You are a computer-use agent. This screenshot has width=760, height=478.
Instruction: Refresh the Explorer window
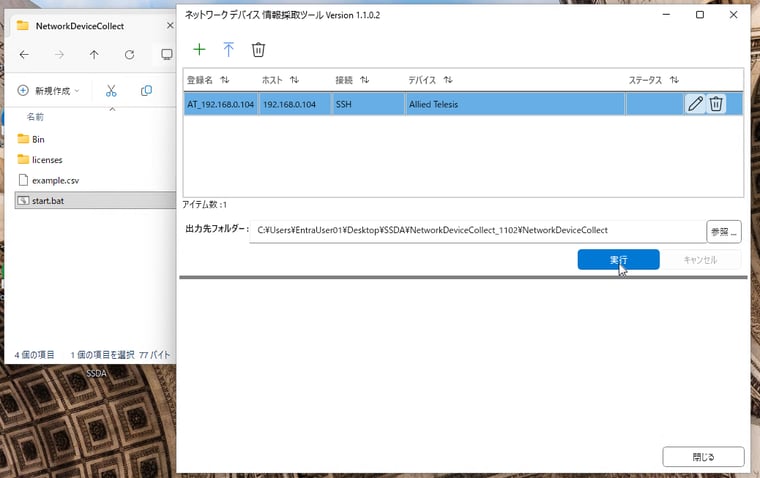point(129,55)
